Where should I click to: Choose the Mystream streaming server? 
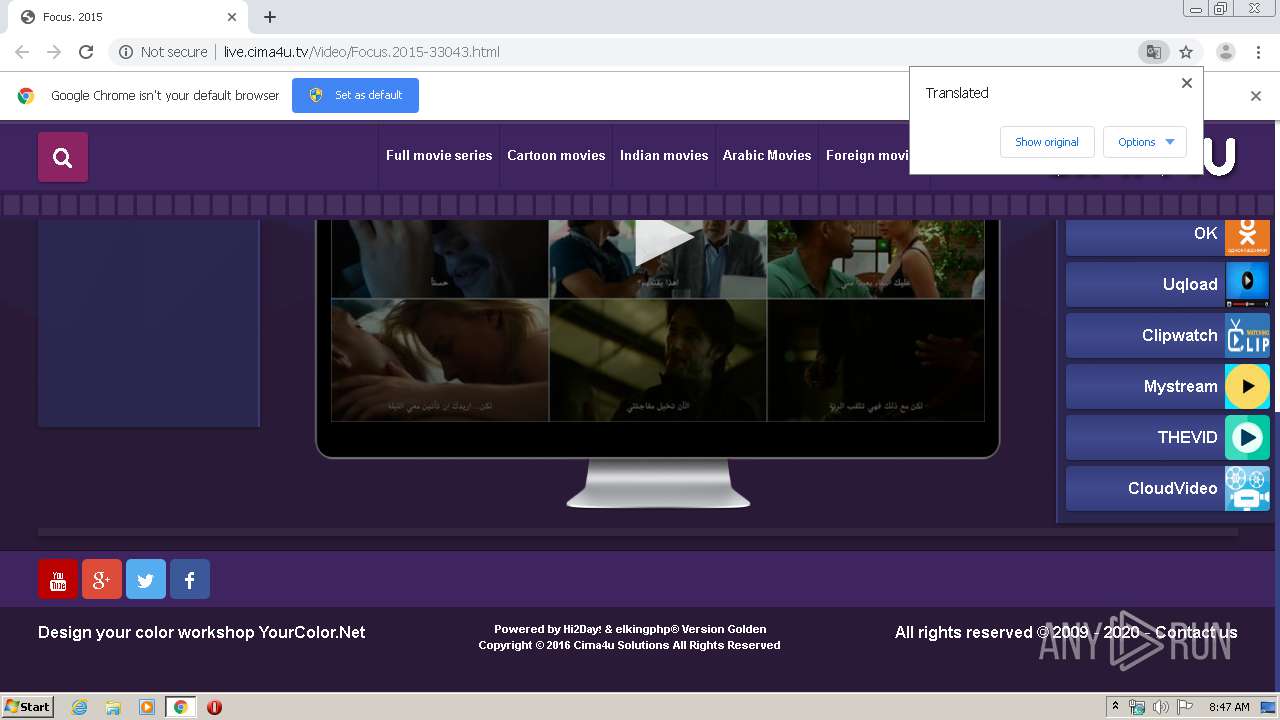1168,386
